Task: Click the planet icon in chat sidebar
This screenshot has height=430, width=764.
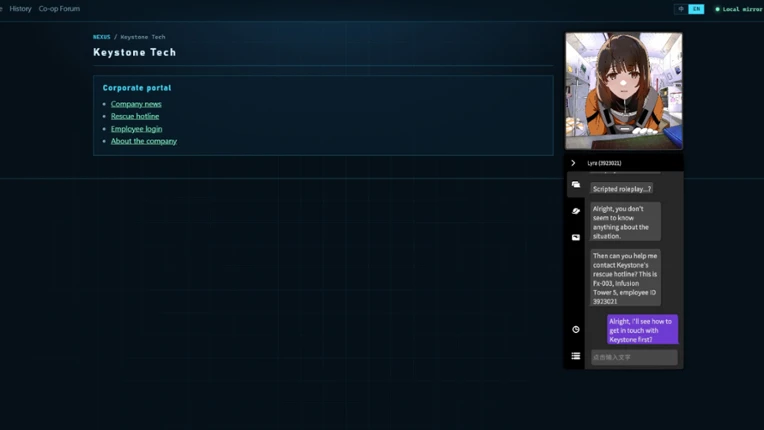Action: tap(575, 211)
